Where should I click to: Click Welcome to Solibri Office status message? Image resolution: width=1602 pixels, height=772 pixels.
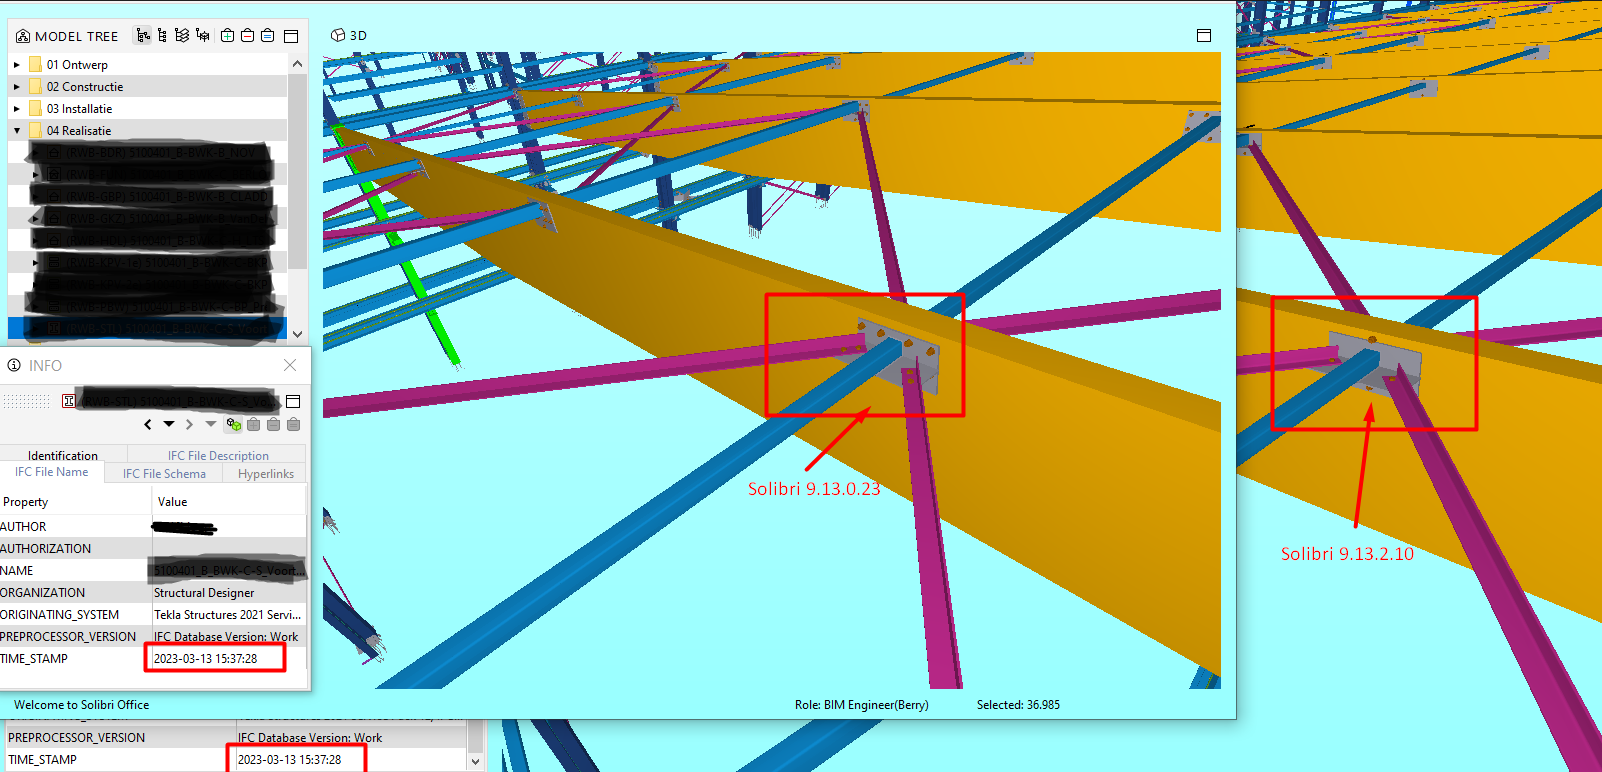click(81, 705)
